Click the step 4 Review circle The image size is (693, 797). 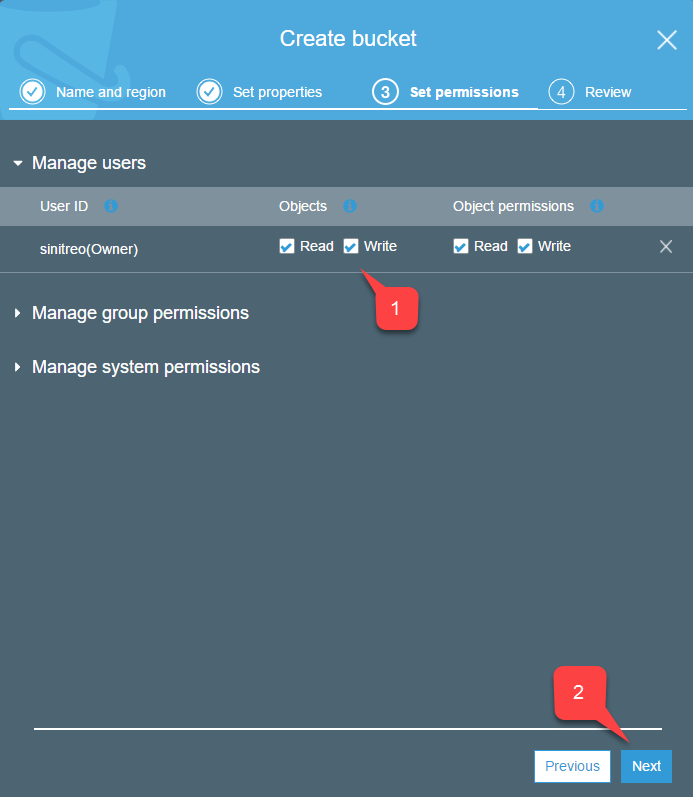coord(561,92)
